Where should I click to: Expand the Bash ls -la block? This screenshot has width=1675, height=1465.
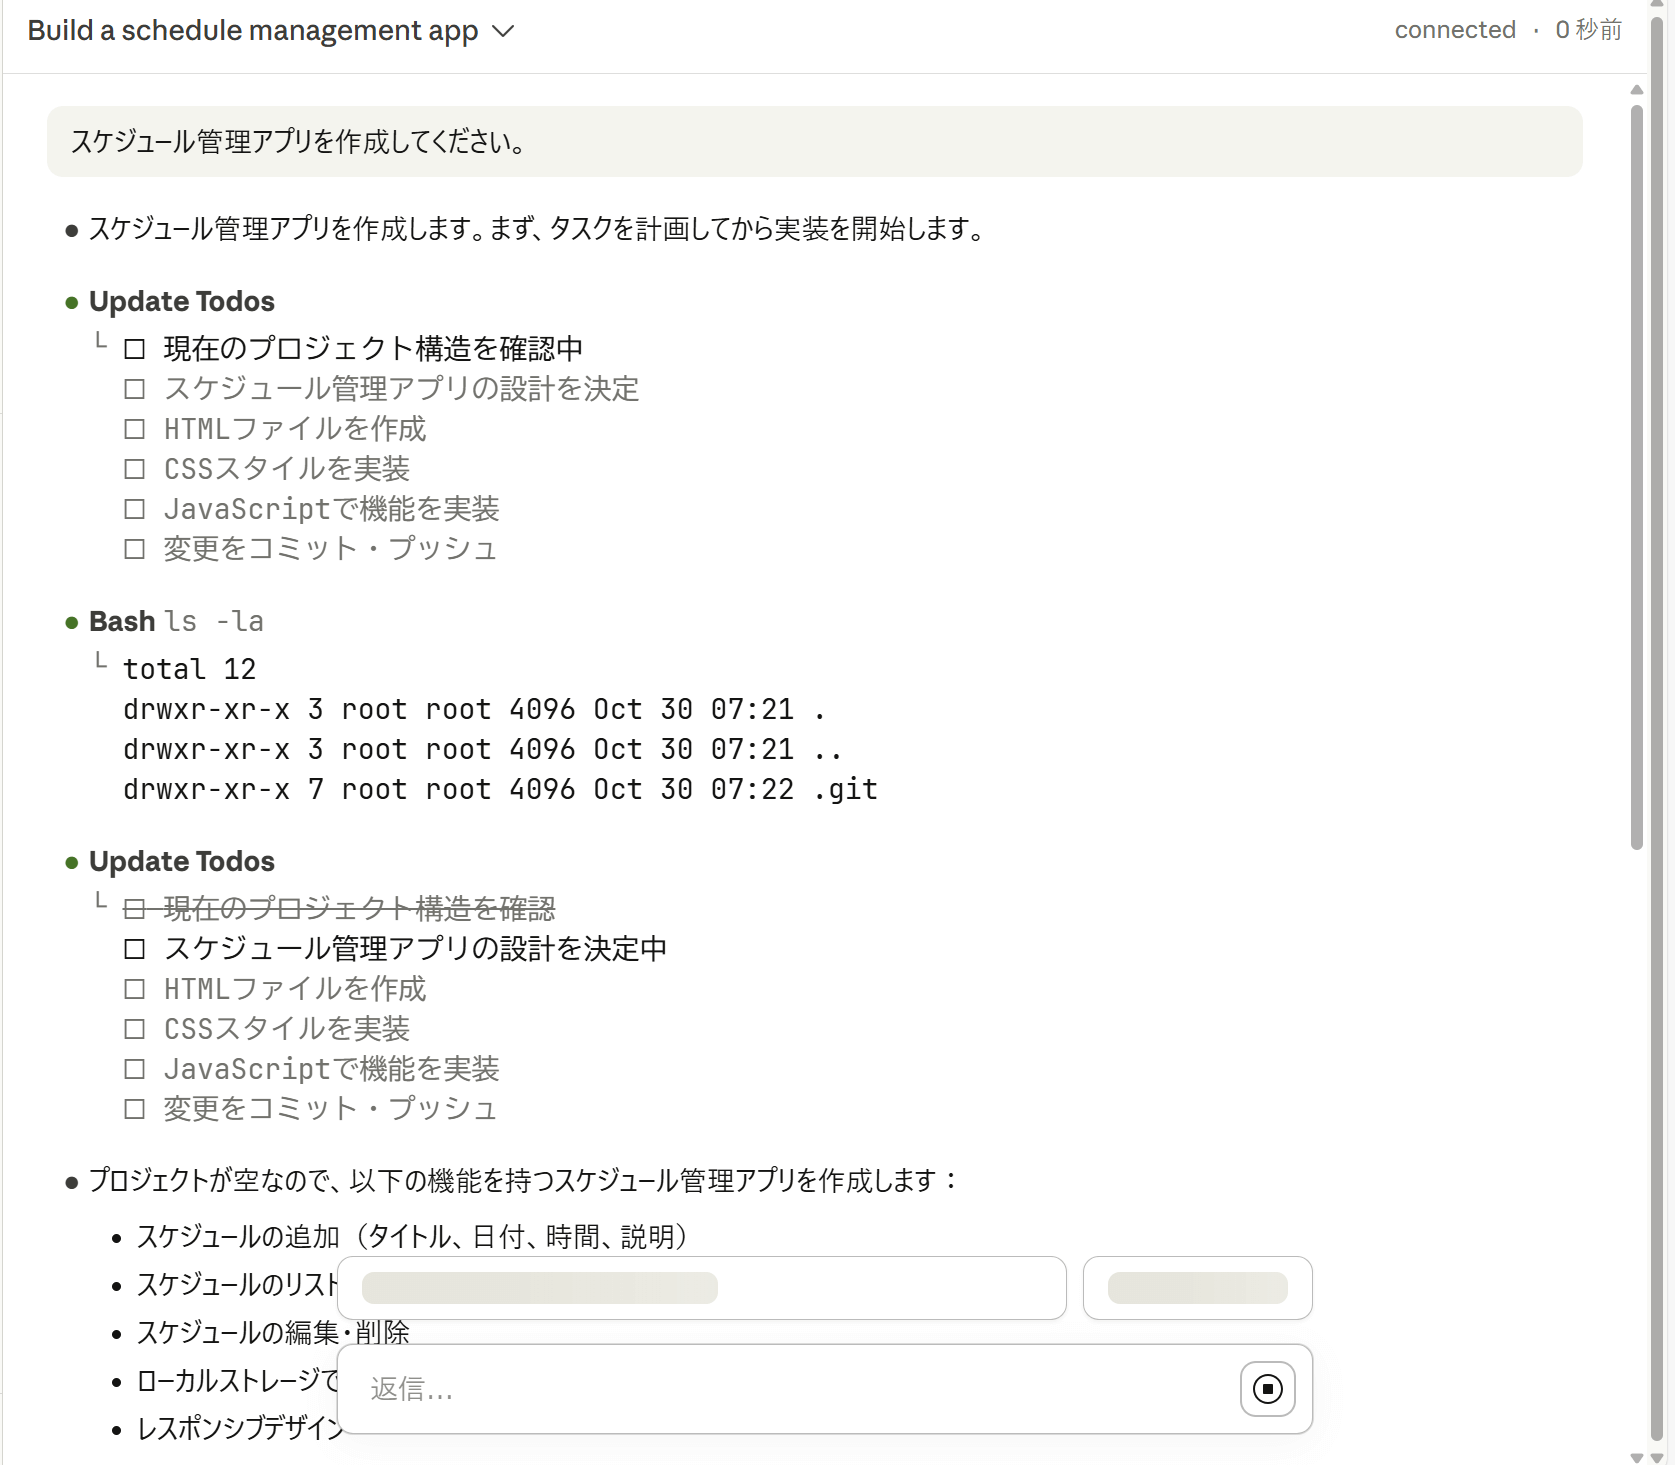[122, 622]
